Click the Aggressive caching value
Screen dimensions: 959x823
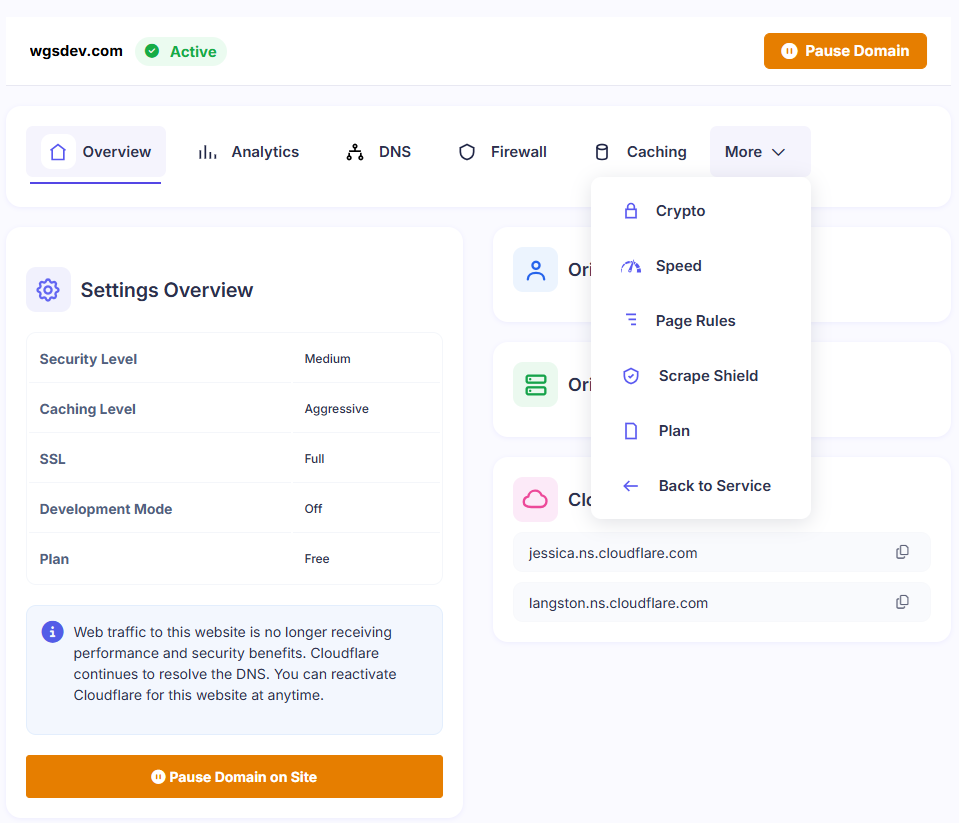[336, 409]
